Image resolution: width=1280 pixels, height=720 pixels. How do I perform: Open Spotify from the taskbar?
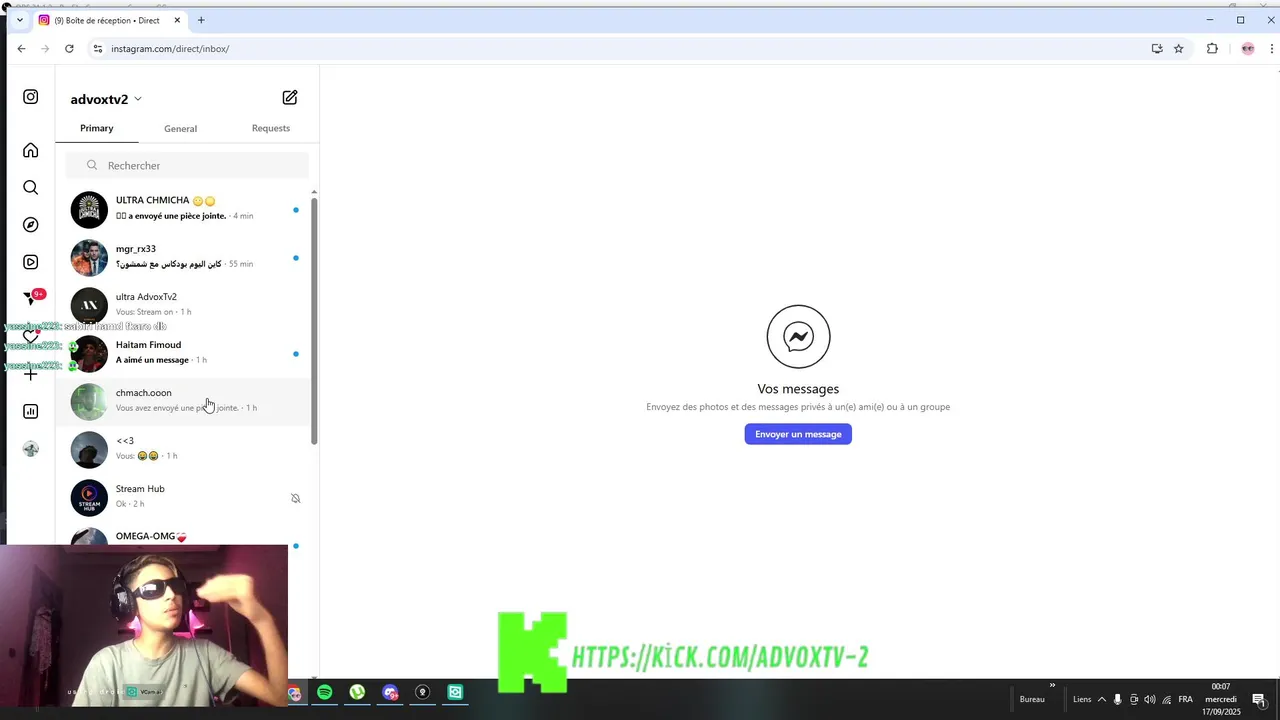click(325, 692)
